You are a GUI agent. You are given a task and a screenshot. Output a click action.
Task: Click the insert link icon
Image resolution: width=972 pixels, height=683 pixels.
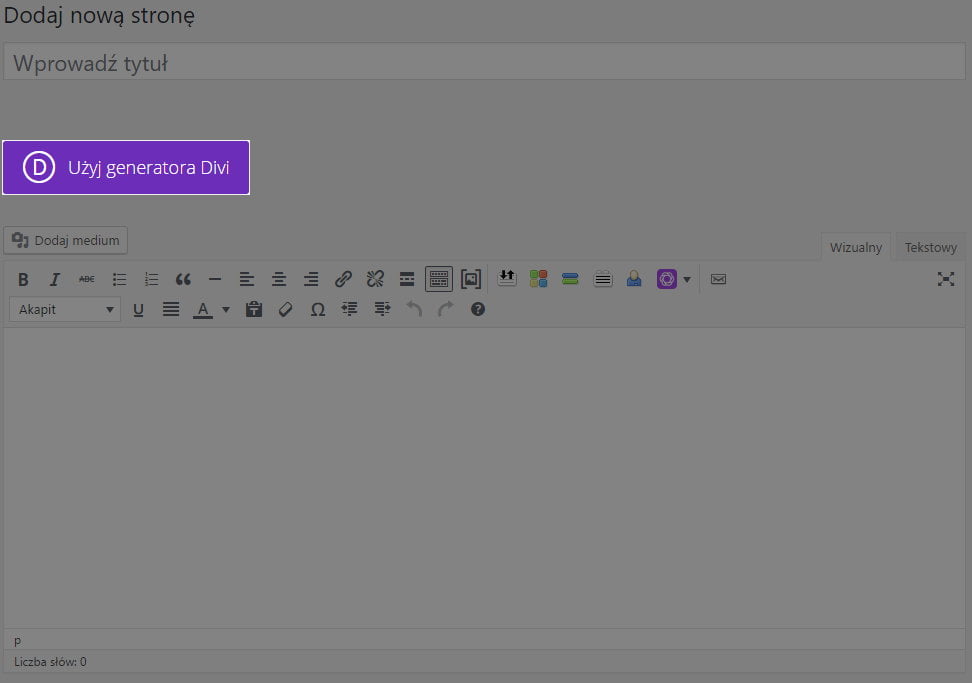[x=343, y=280]
